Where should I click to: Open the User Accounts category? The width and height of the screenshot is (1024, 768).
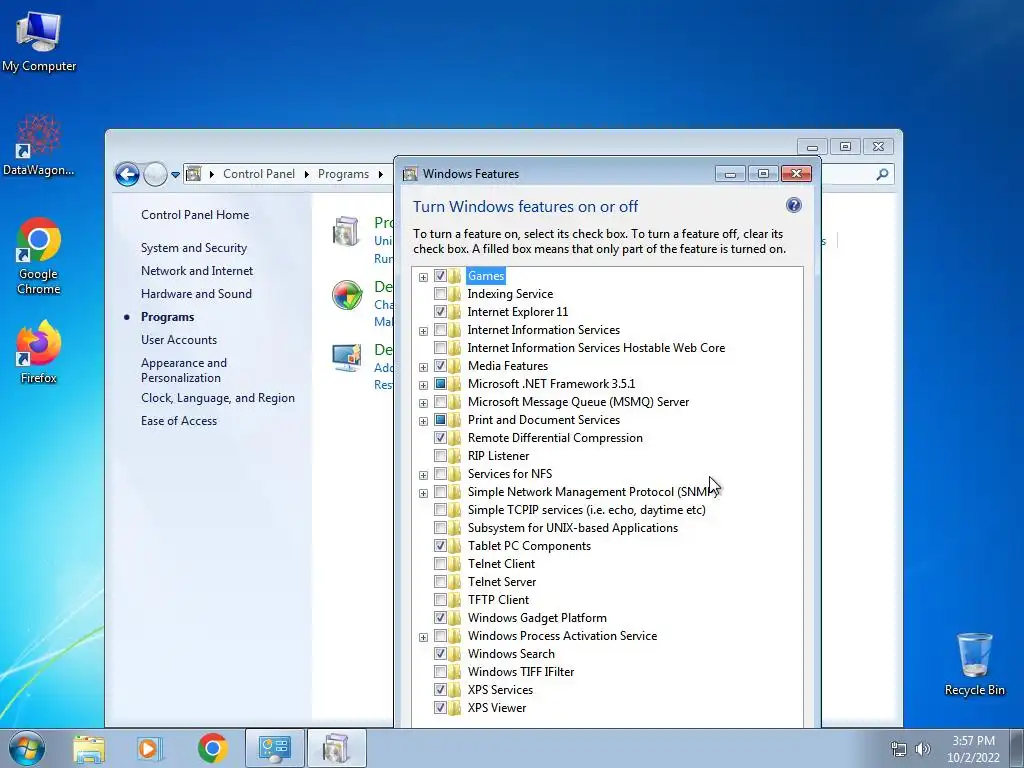coord(179,340)
